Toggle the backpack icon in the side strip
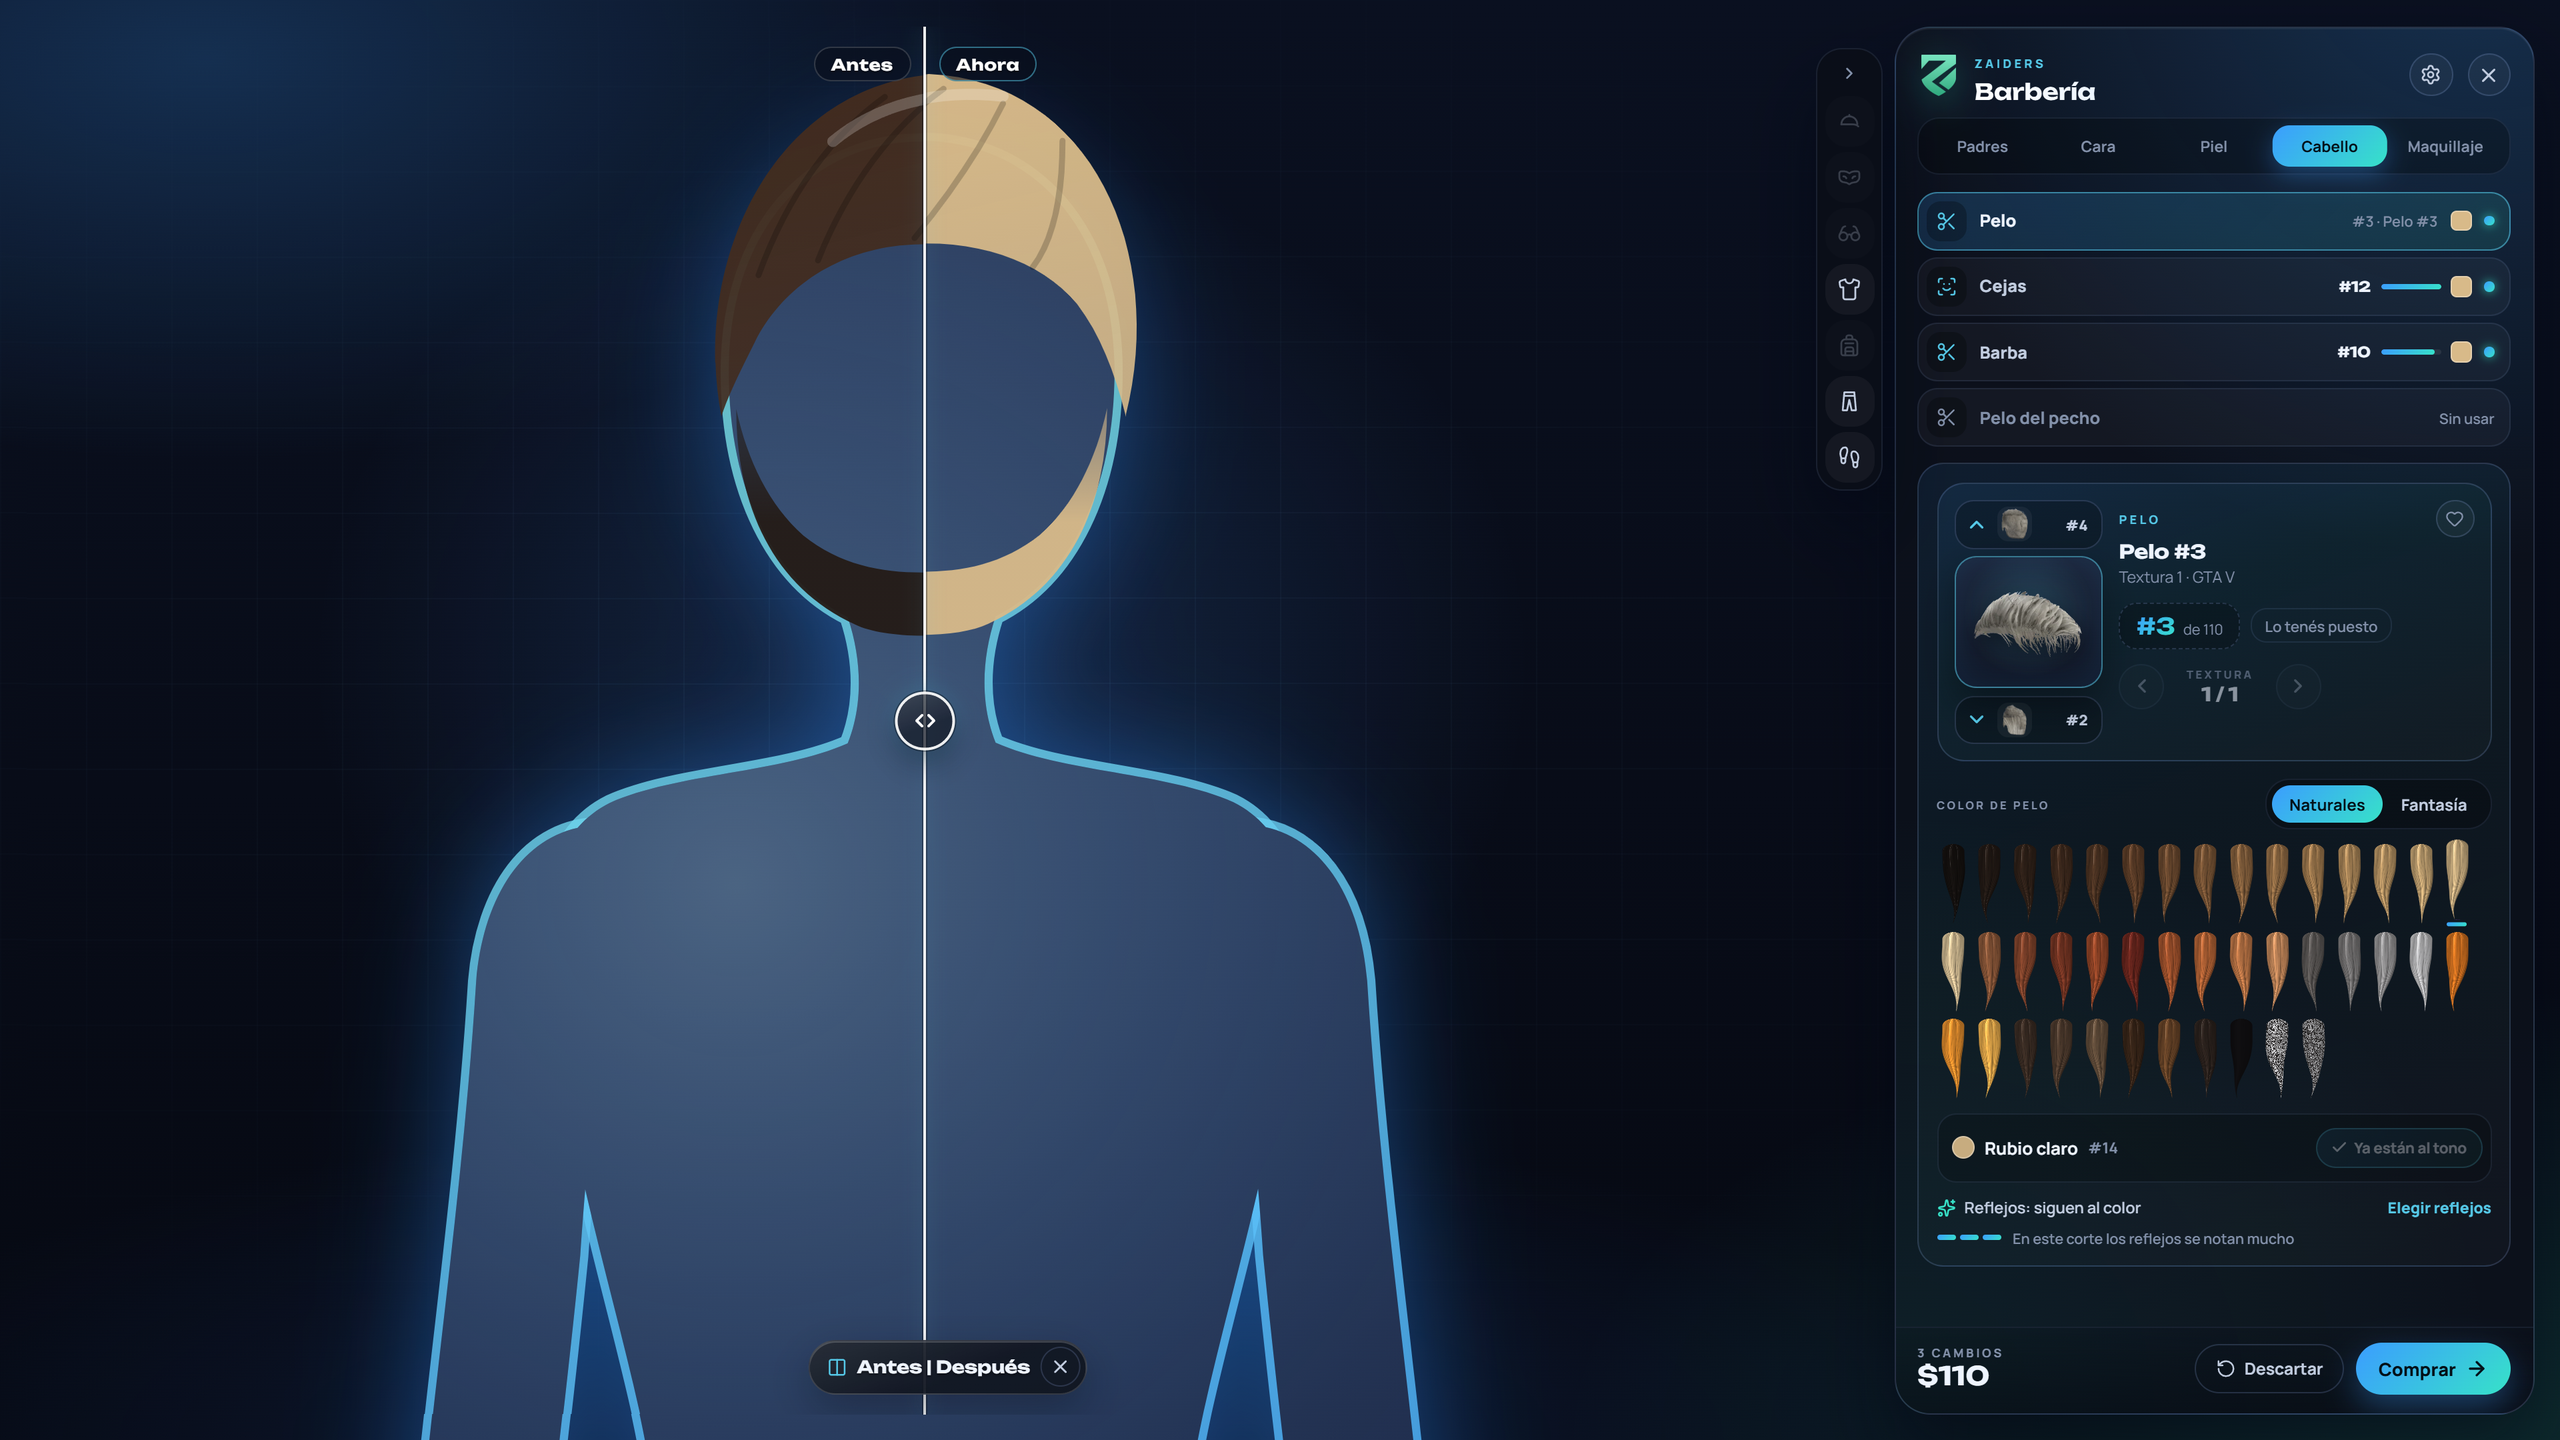Viewport: 2560px width, 1440px height. 1849,346
